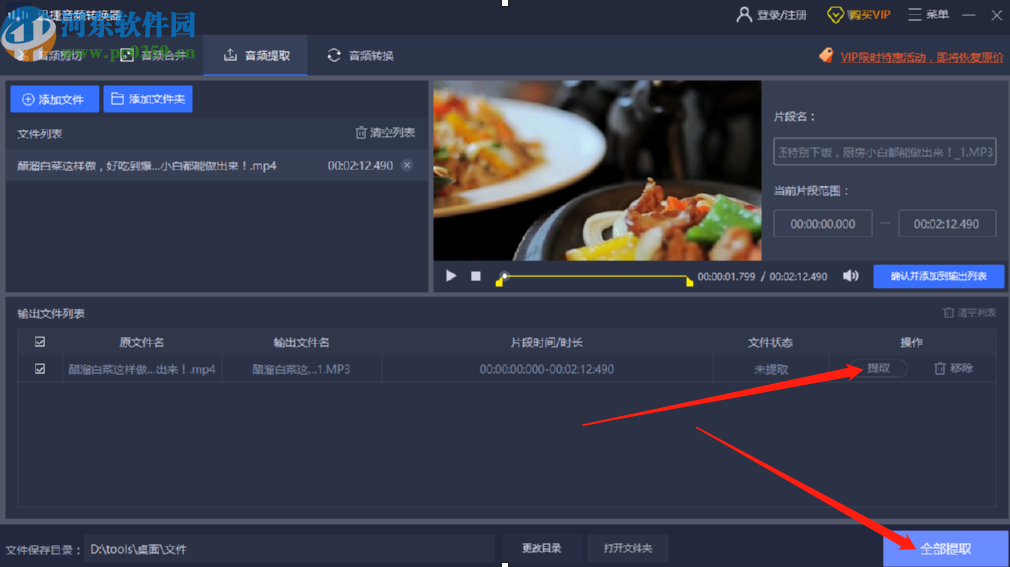The image size is (1010, 567).
Task: Click the 未提取 status cell
Action: click(771, 369)
